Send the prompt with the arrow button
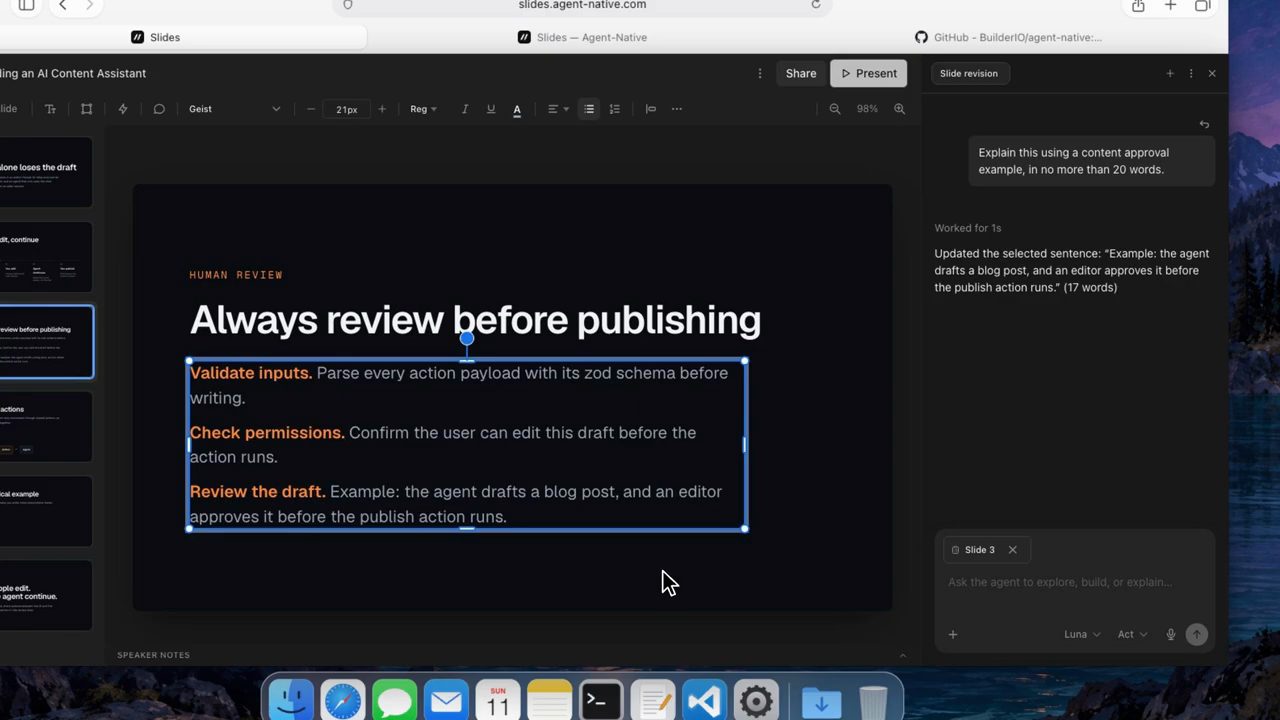 tap(1196, 634)
